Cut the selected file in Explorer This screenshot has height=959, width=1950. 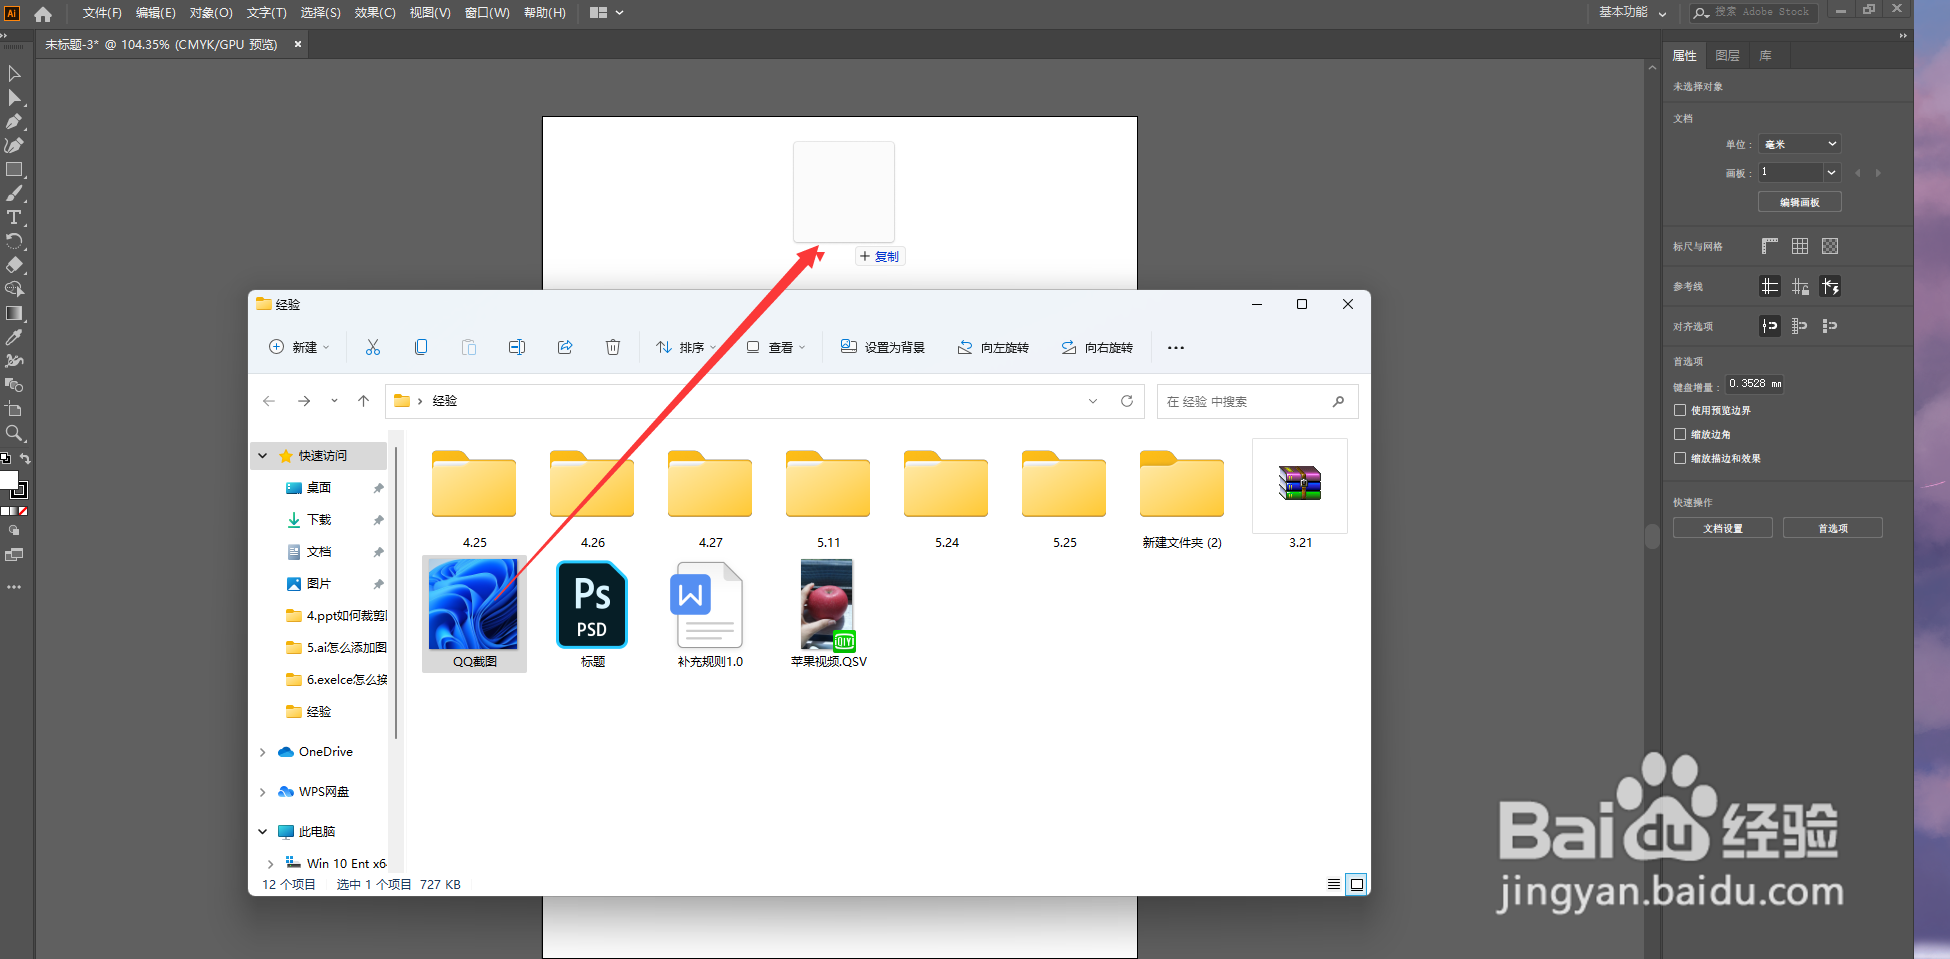tap(373, 347)
